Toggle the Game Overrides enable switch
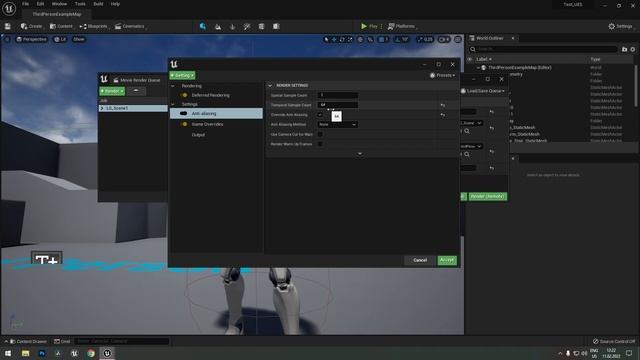 [x=184, y=124]
